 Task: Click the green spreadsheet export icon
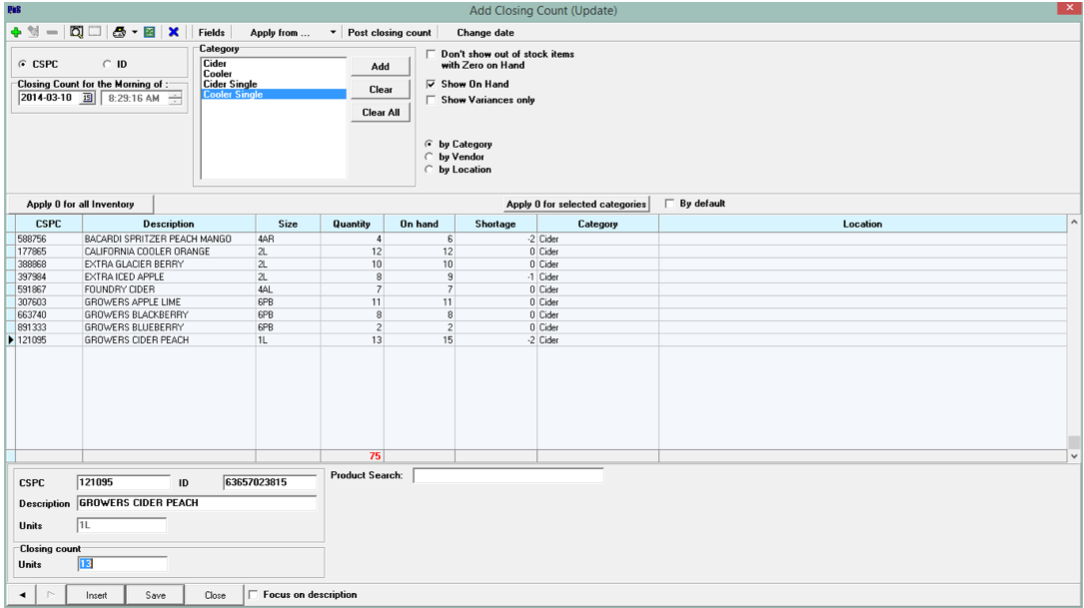coord(149,32)
